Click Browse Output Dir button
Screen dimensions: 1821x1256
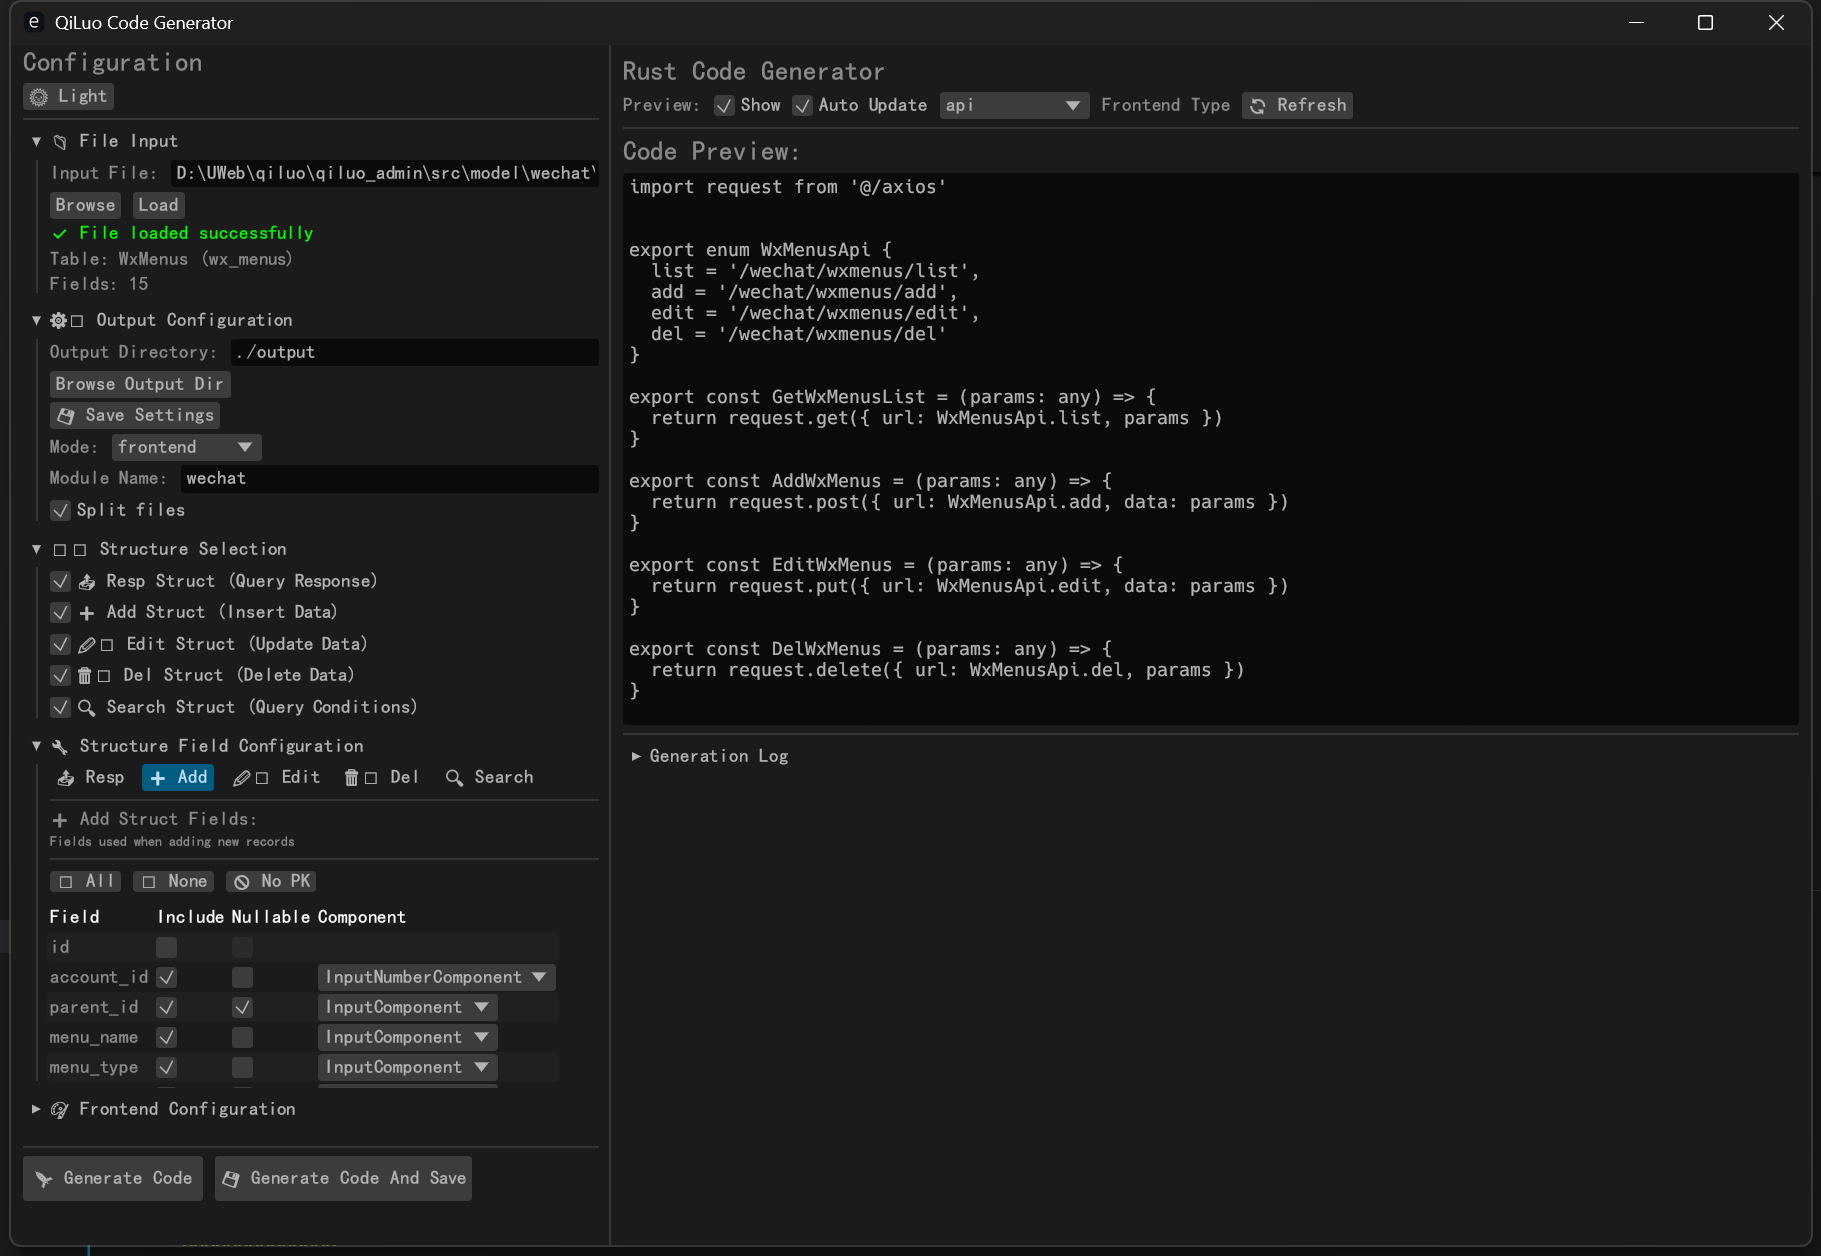140,384
